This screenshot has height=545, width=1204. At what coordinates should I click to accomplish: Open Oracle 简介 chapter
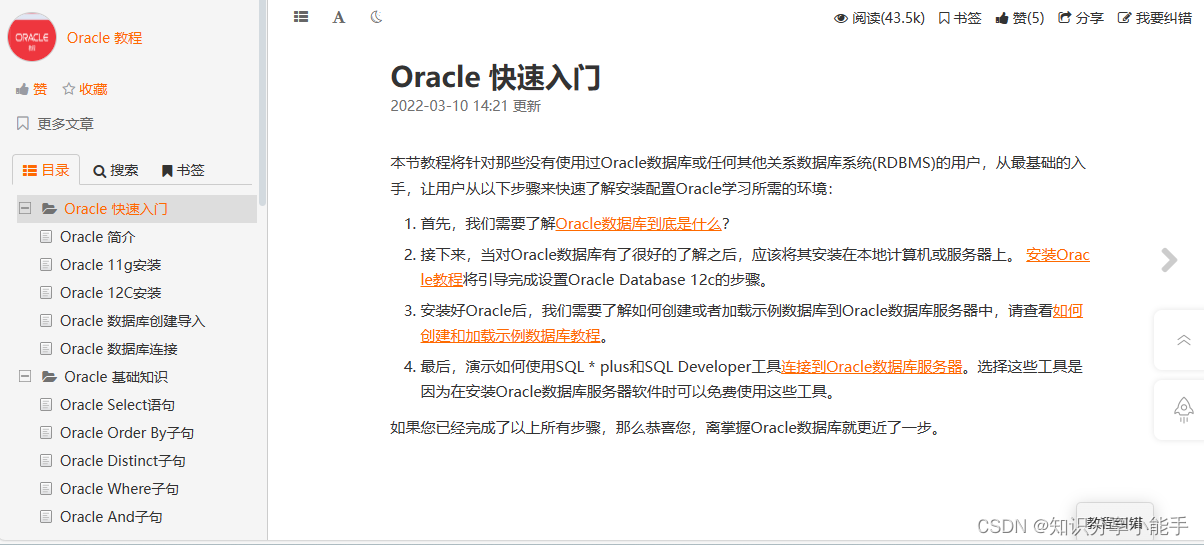97,237
